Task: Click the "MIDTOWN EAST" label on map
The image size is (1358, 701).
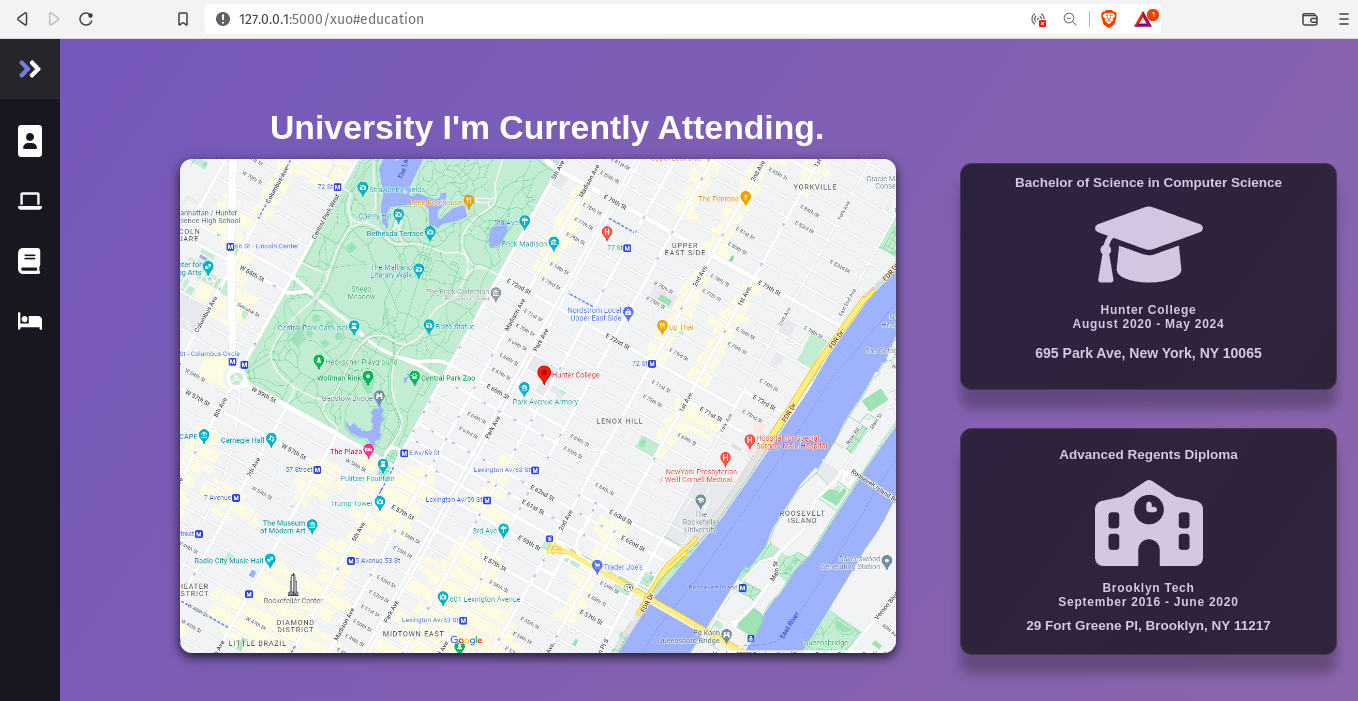Action: 413,633
